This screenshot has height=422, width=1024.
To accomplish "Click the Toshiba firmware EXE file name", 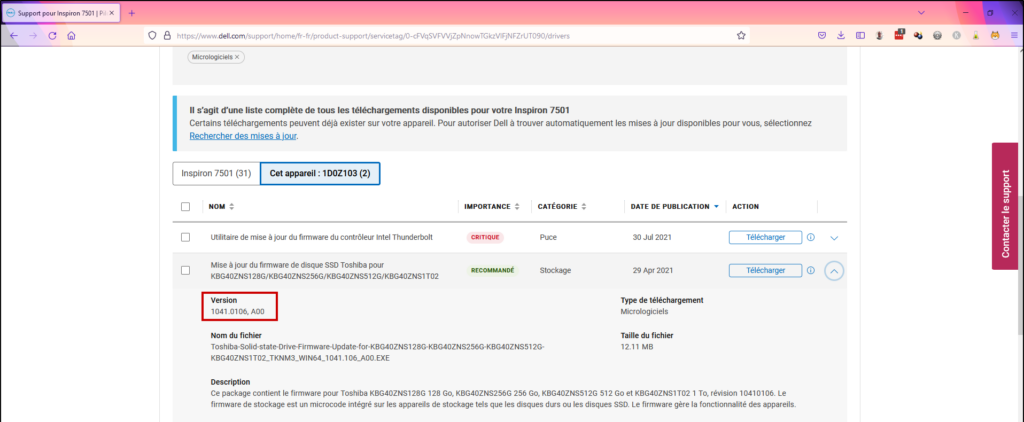I will tap(377, 353).
